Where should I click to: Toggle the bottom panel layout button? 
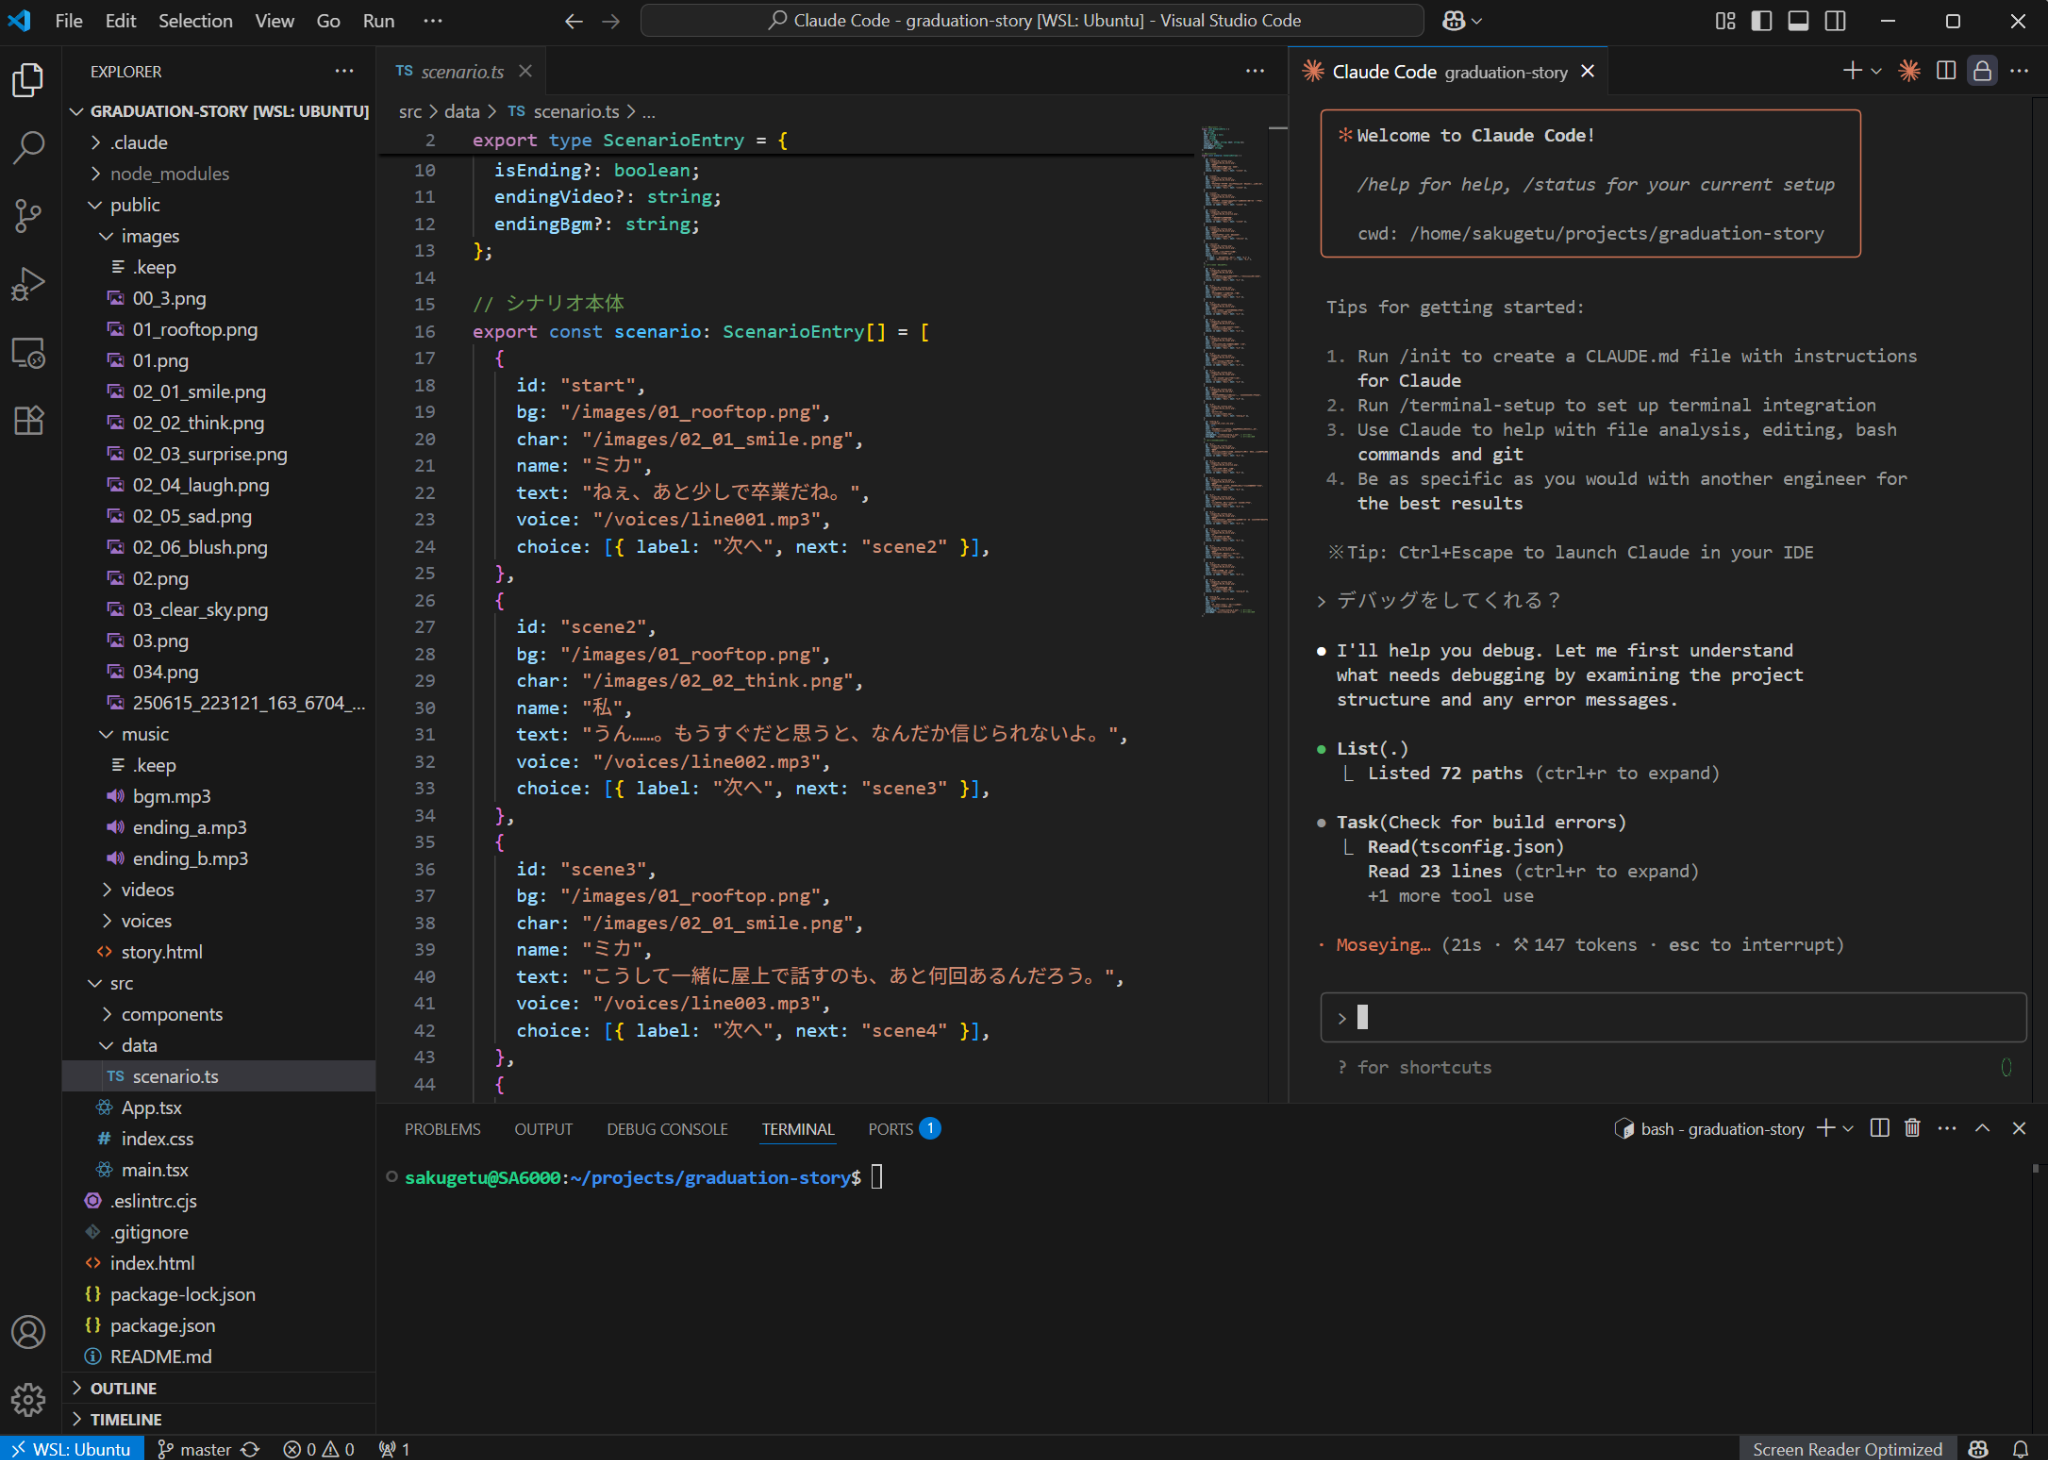(1798, 20)
